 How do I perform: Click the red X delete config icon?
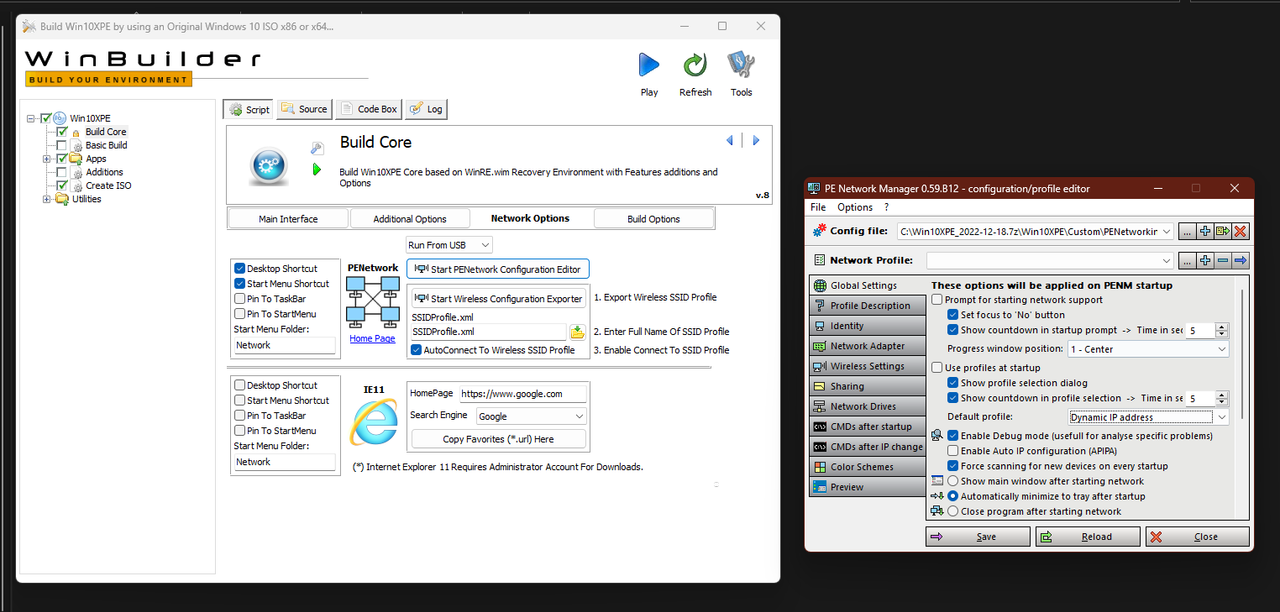(1241, 231)
